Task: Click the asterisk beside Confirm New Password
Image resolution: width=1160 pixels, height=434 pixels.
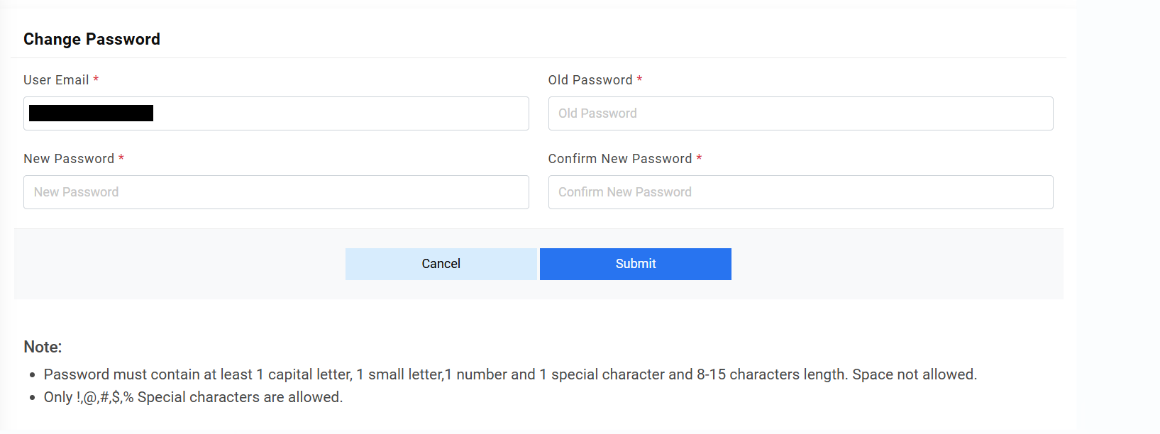Action: coord(699,159)
